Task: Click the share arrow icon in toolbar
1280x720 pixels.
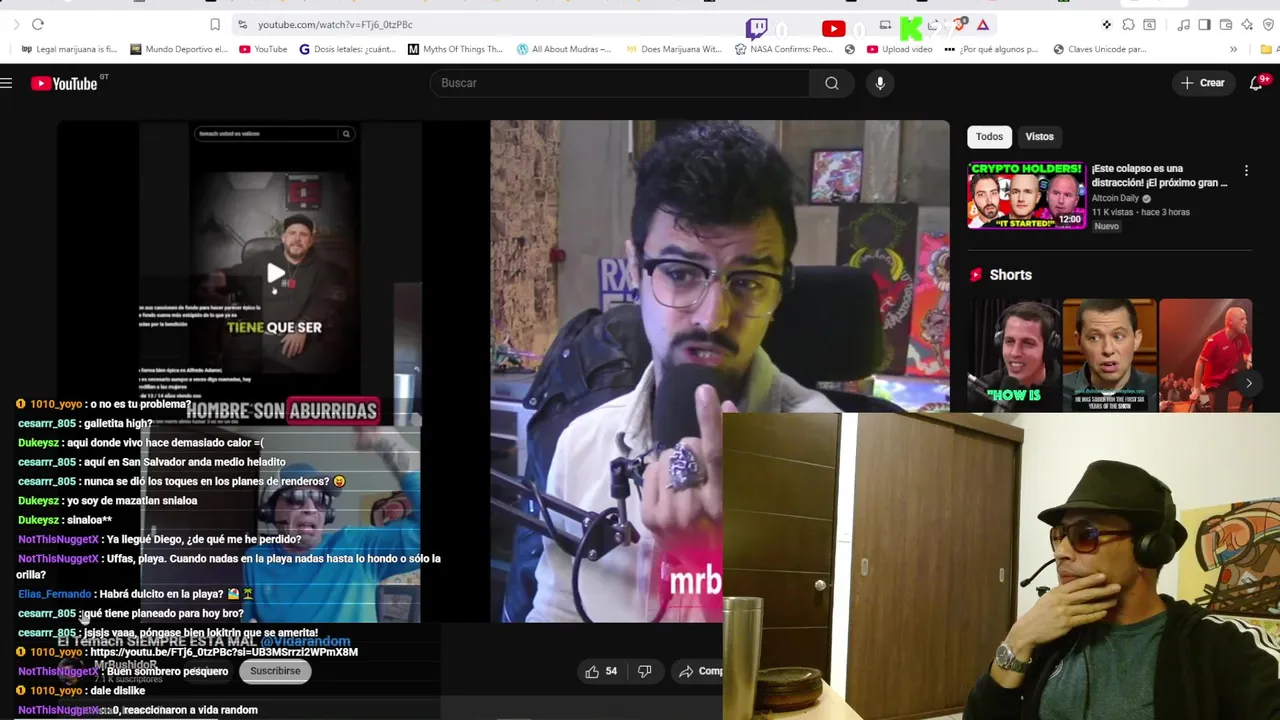Action: click(933, 25)
